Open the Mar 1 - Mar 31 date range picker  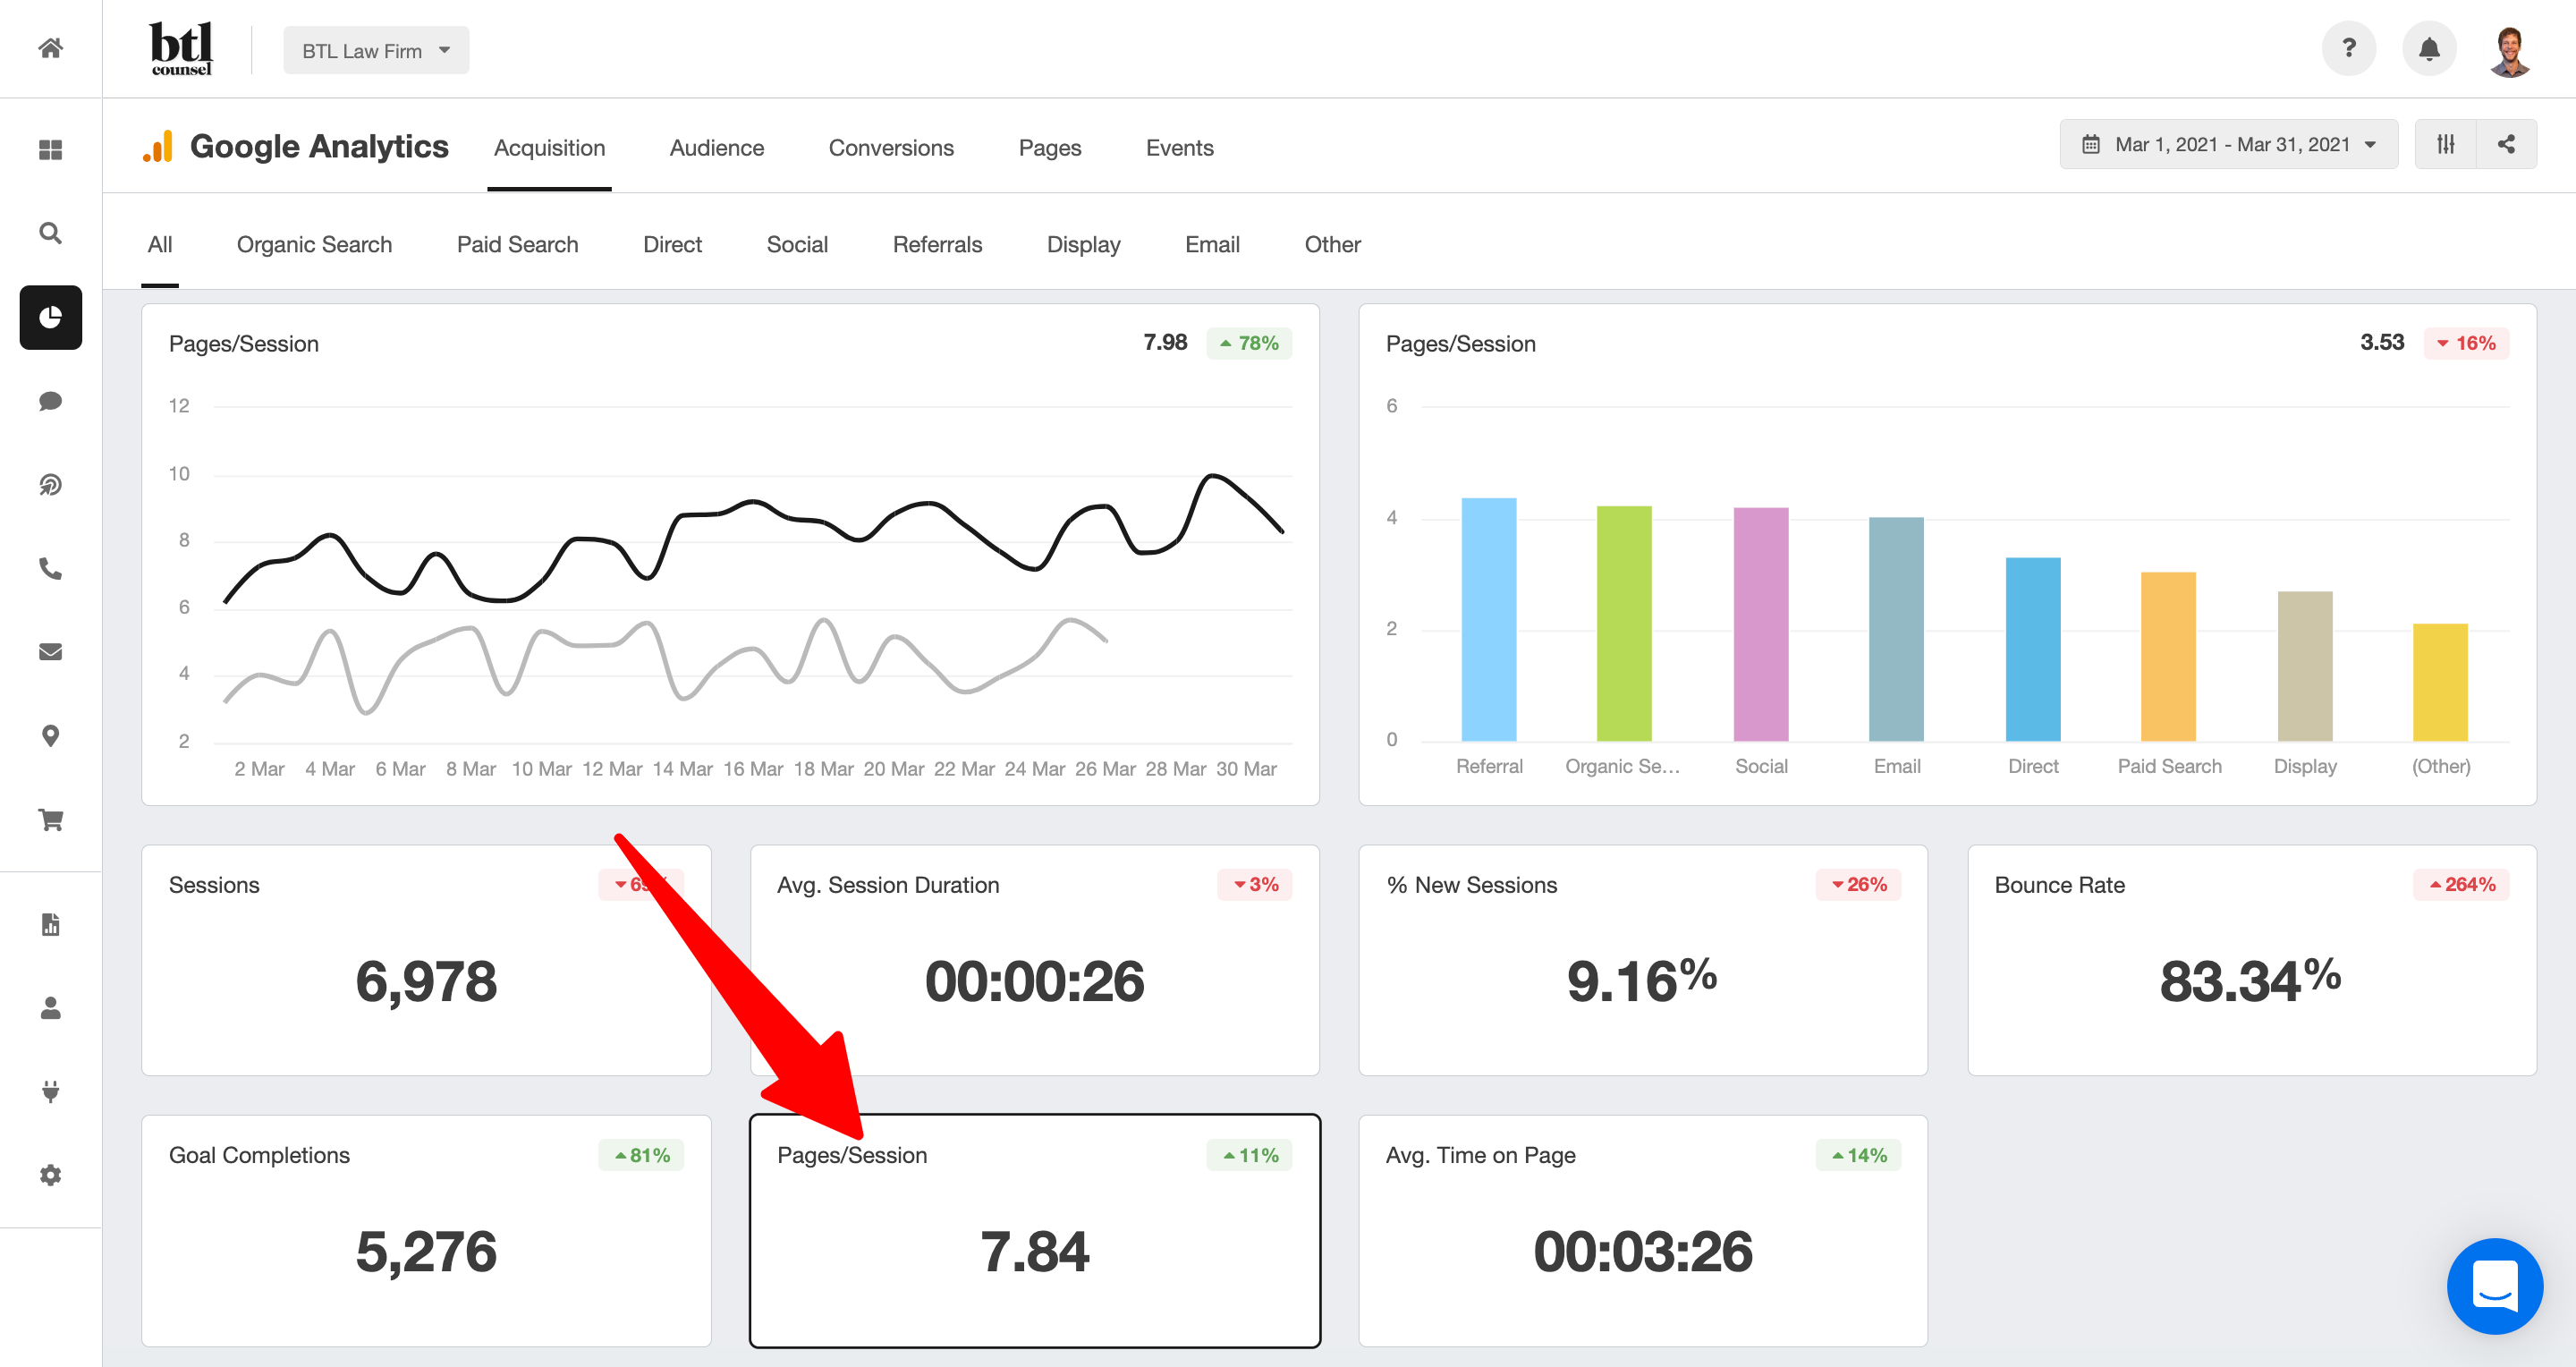pos(2229,144)
